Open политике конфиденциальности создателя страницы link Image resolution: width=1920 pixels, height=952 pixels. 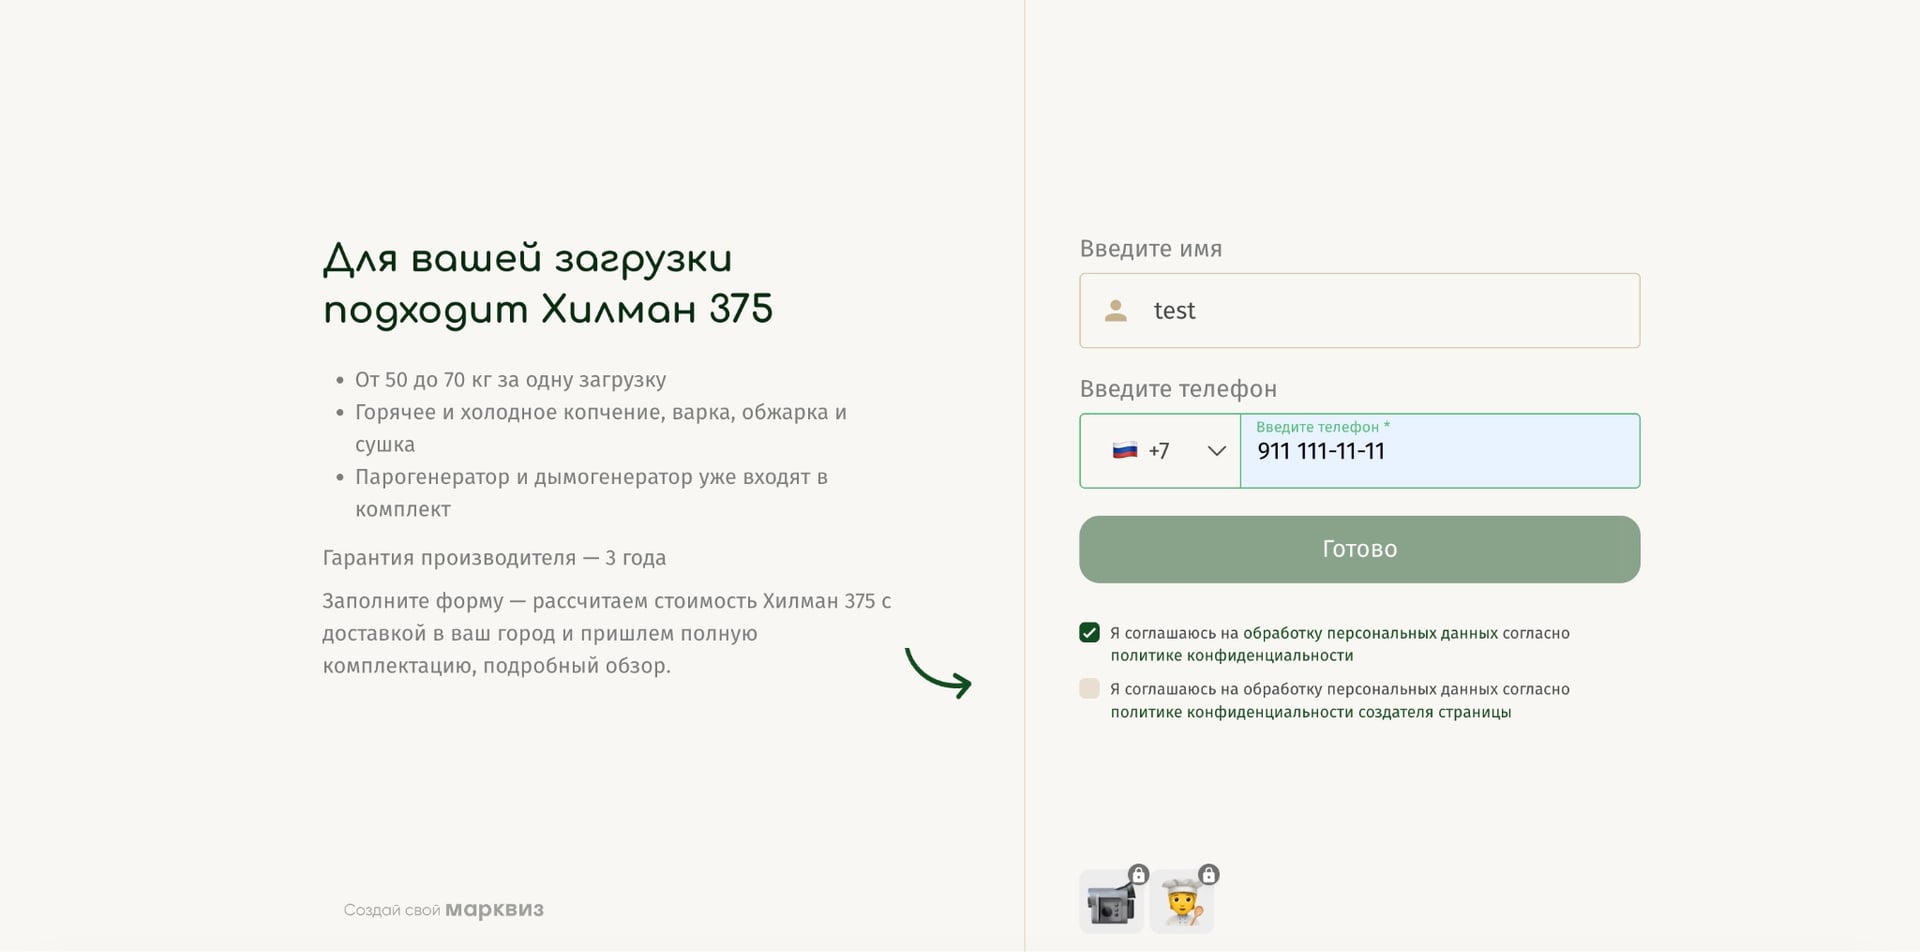pos(1310,712)
